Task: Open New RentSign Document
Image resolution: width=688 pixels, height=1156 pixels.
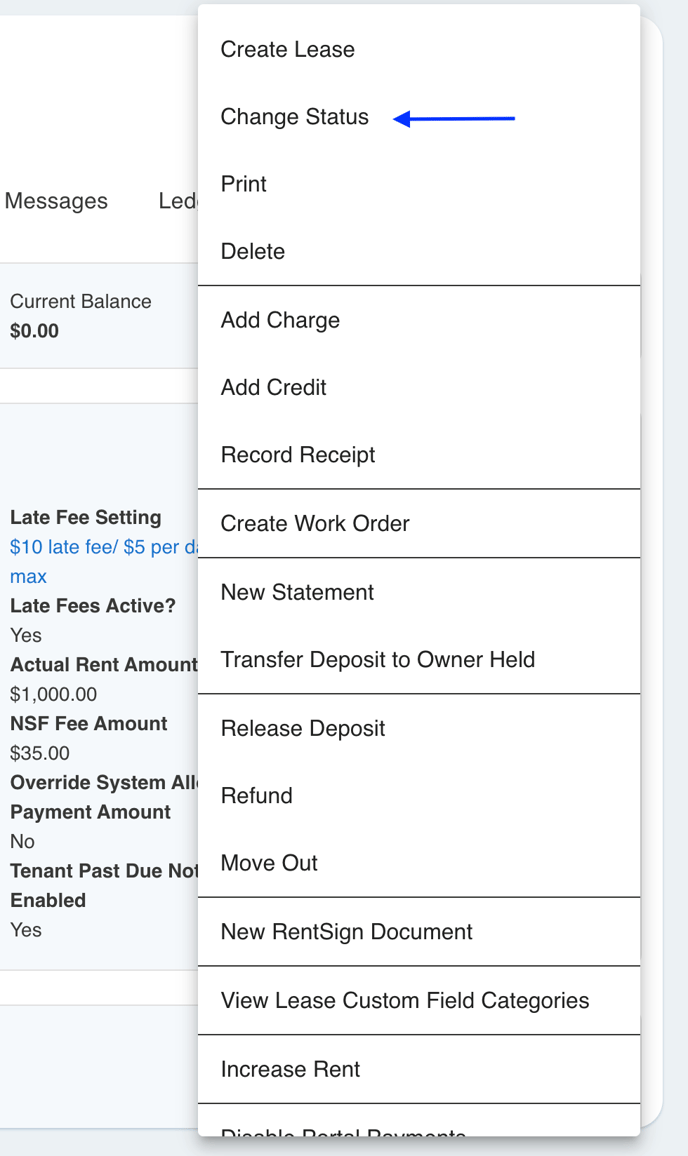Action: pos(347,932)
